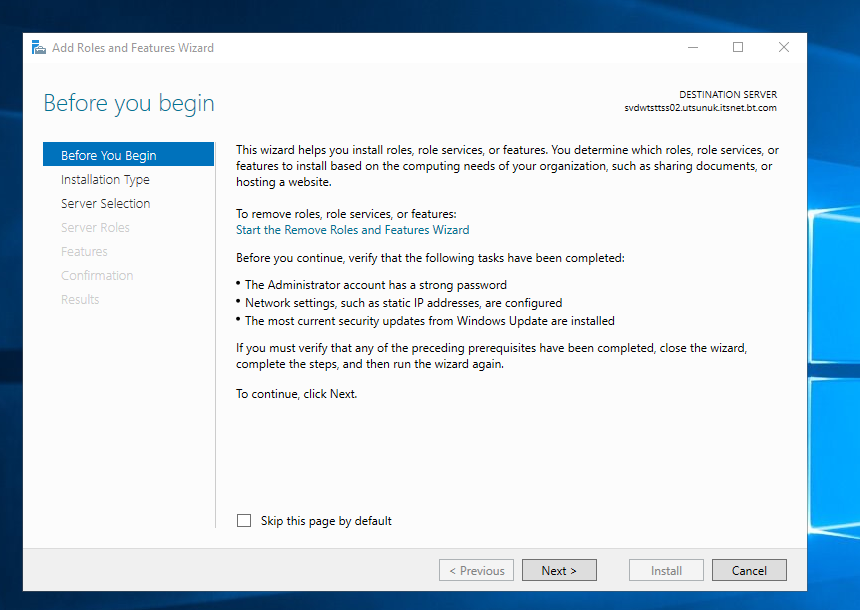Click the Next button
Screen dimensions: 860x610
[559, 571]
